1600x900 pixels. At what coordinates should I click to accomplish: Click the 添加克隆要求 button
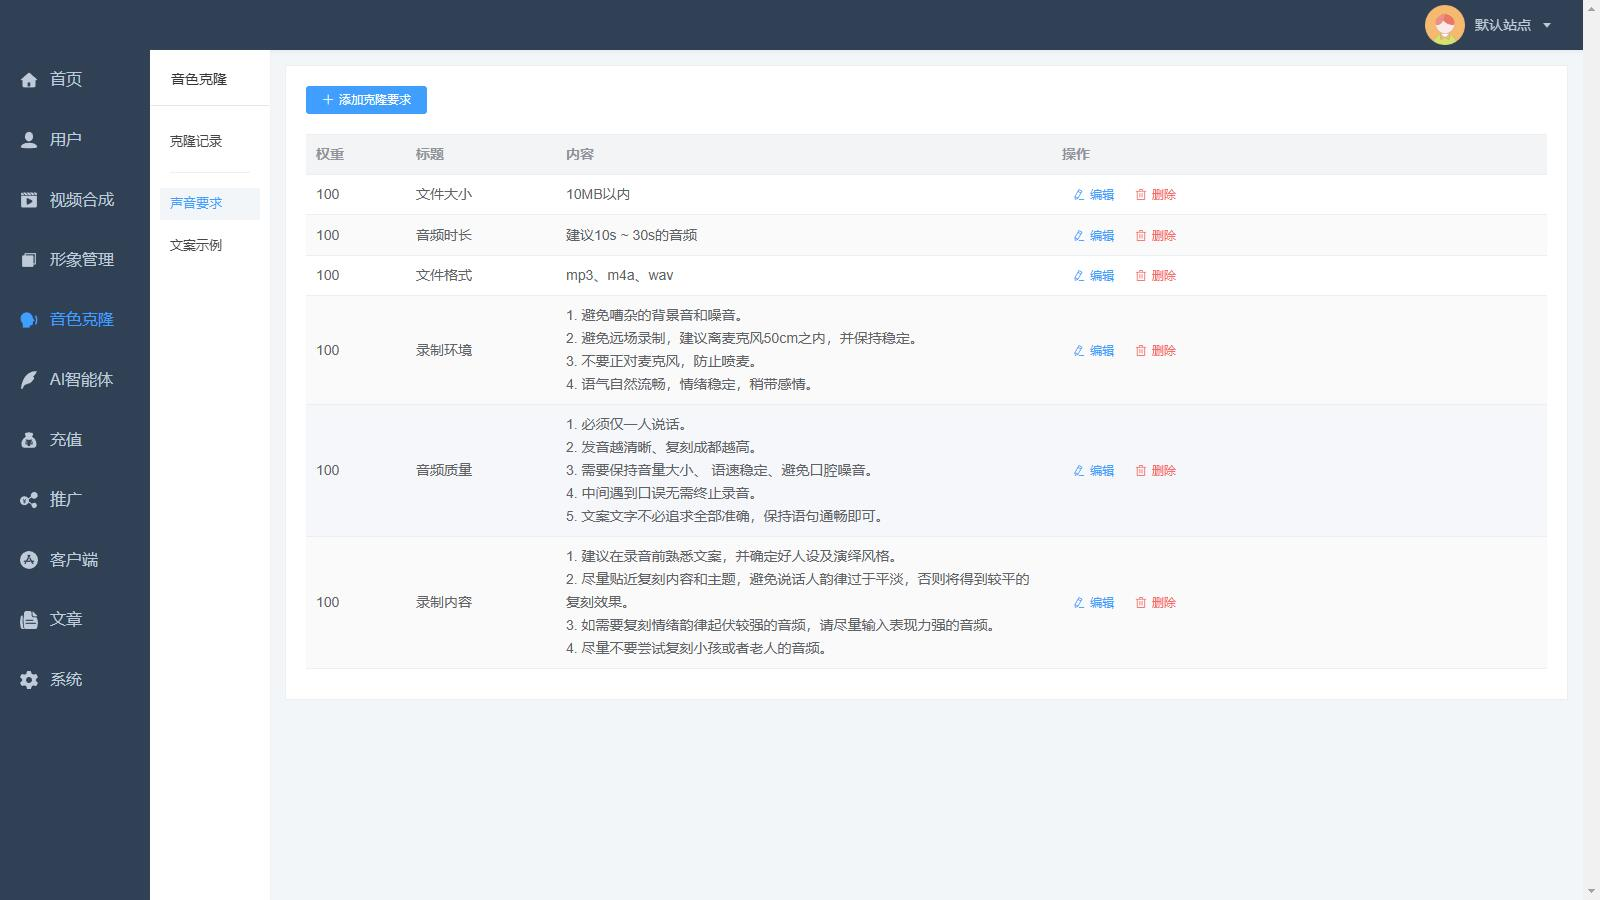point(366,100)
